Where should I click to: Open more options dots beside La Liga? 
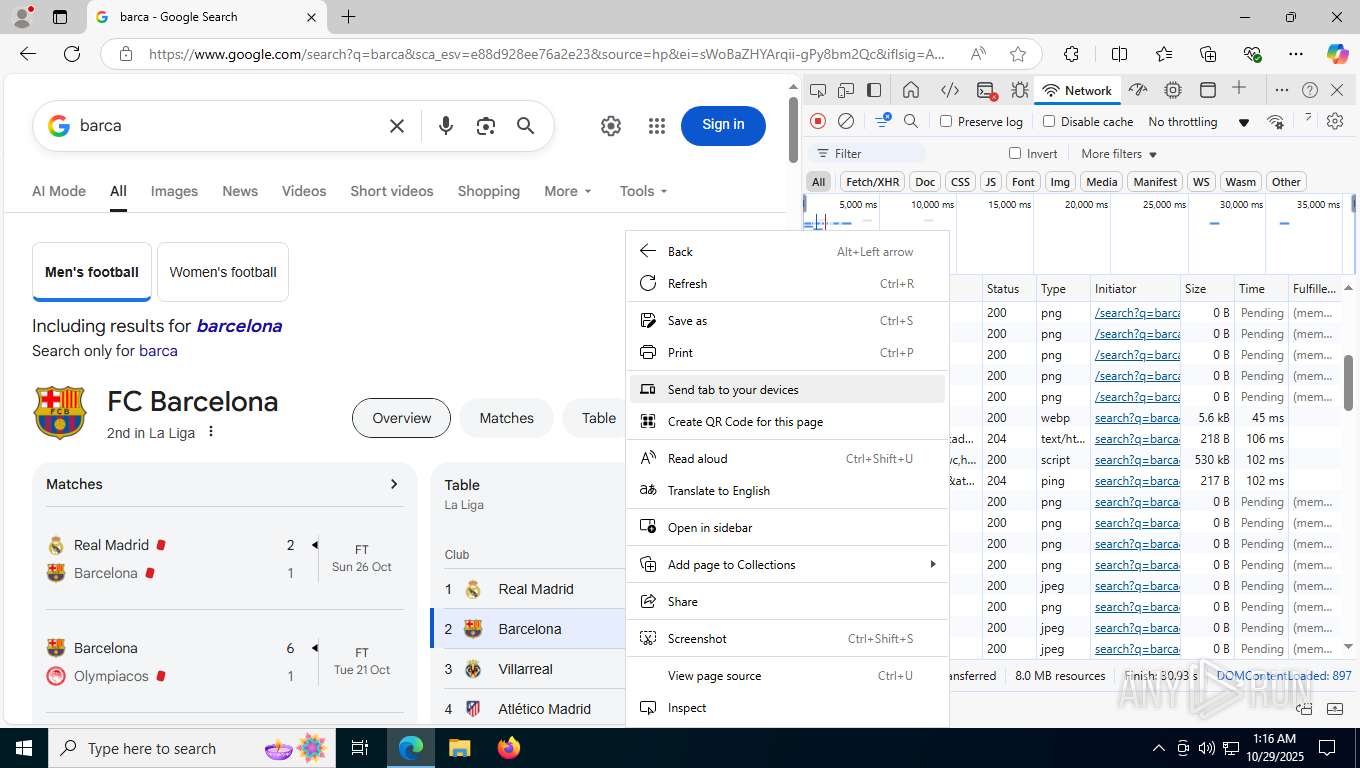[211, 433]
